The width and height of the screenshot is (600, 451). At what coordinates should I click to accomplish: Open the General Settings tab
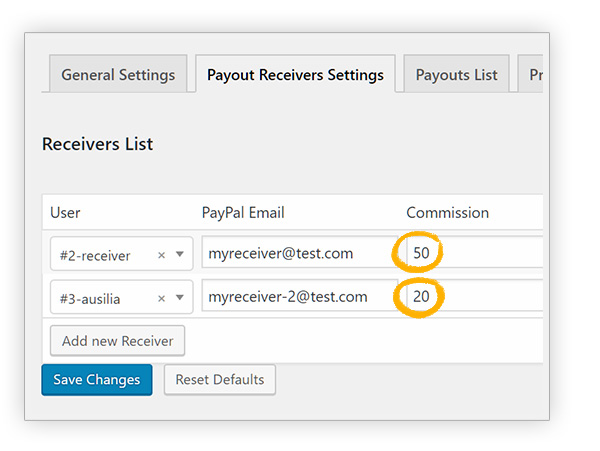point(118,74)
